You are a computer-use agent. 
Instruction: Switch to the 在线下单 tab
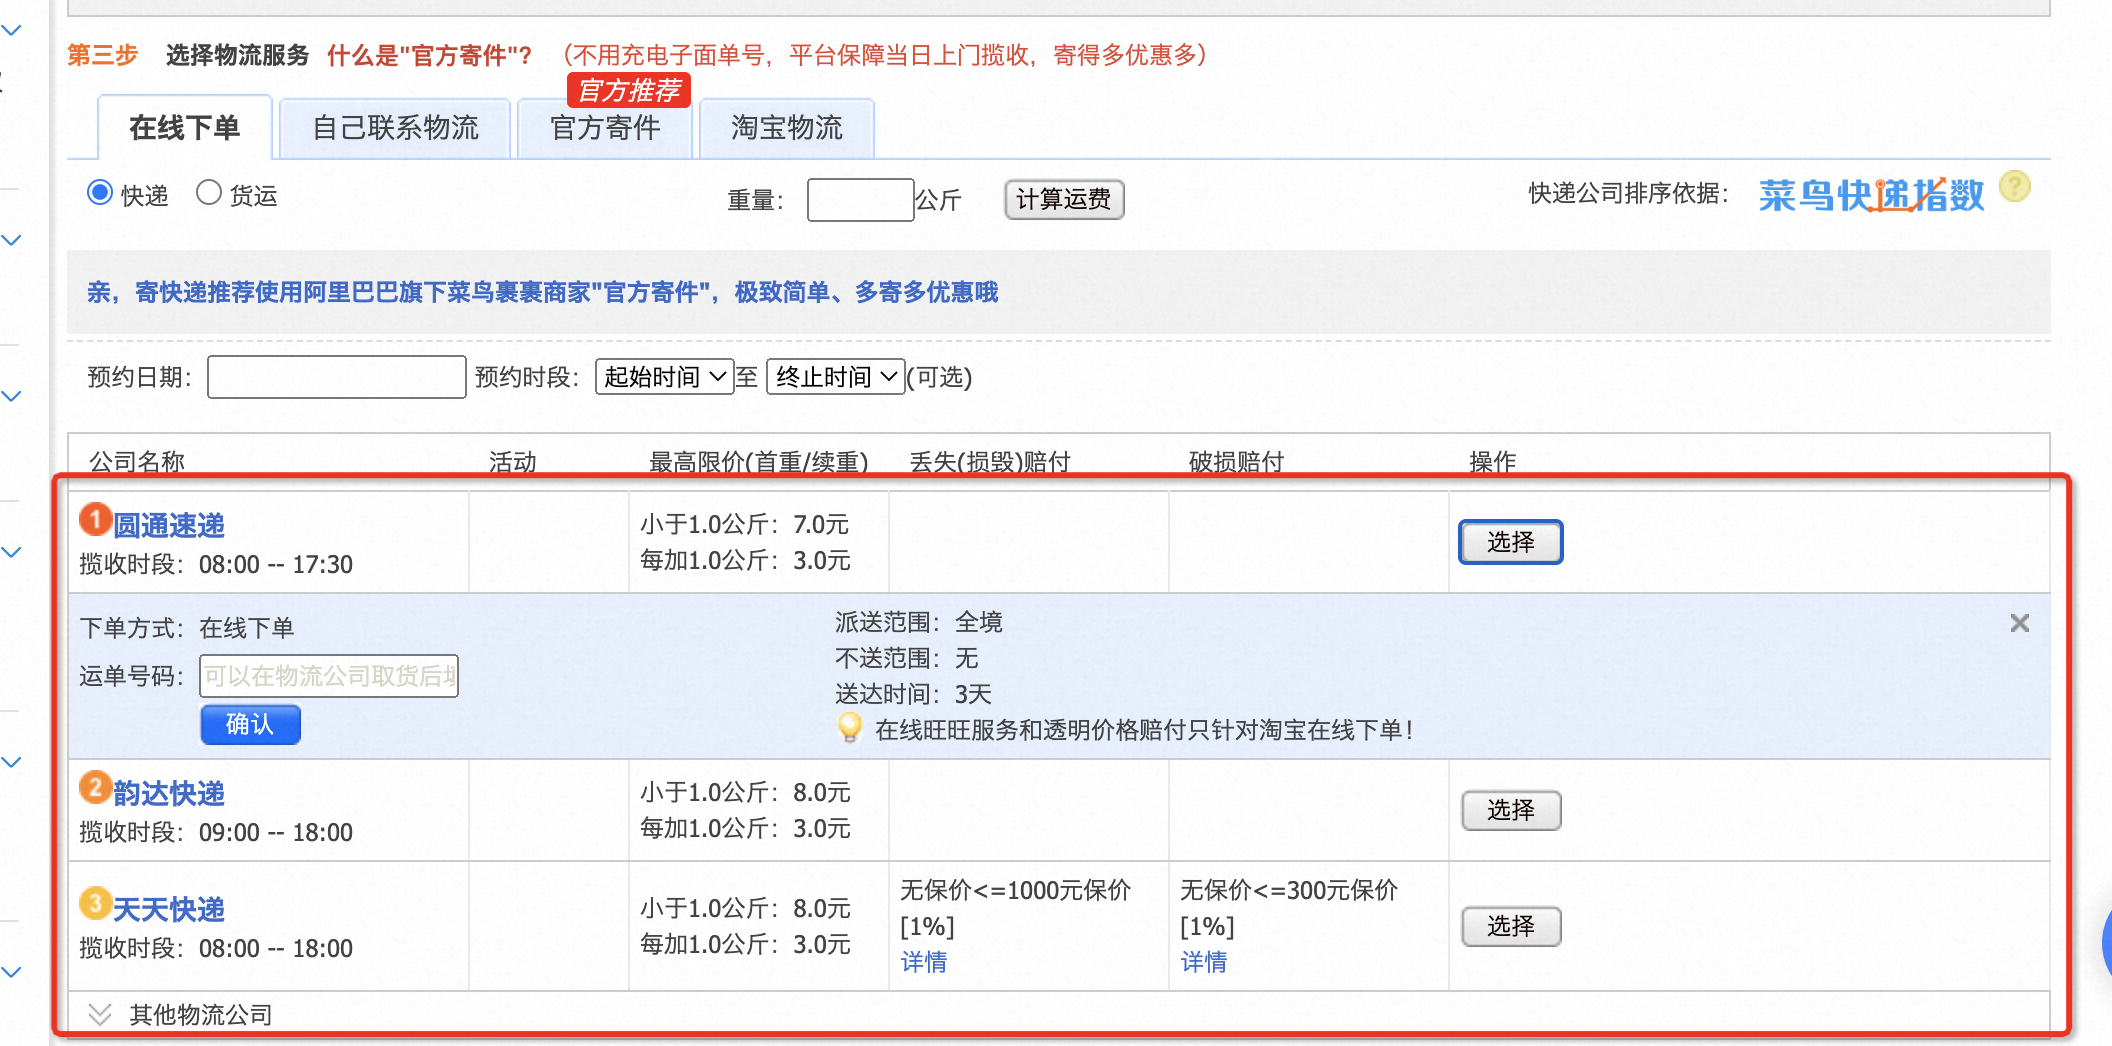pos(185,127)
